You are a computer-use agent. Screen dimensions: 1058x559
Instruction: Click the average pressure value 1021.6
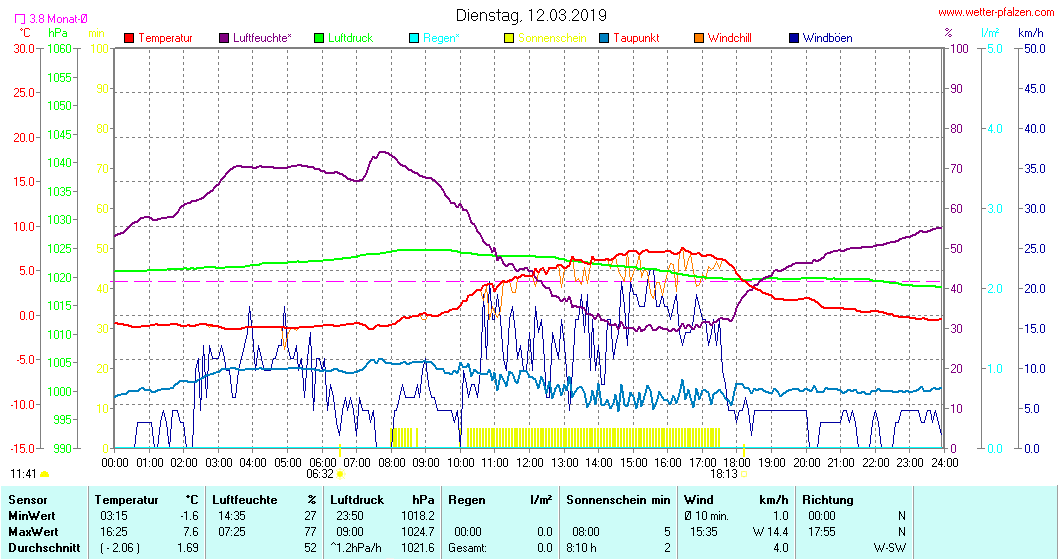[x=418, y=548]
